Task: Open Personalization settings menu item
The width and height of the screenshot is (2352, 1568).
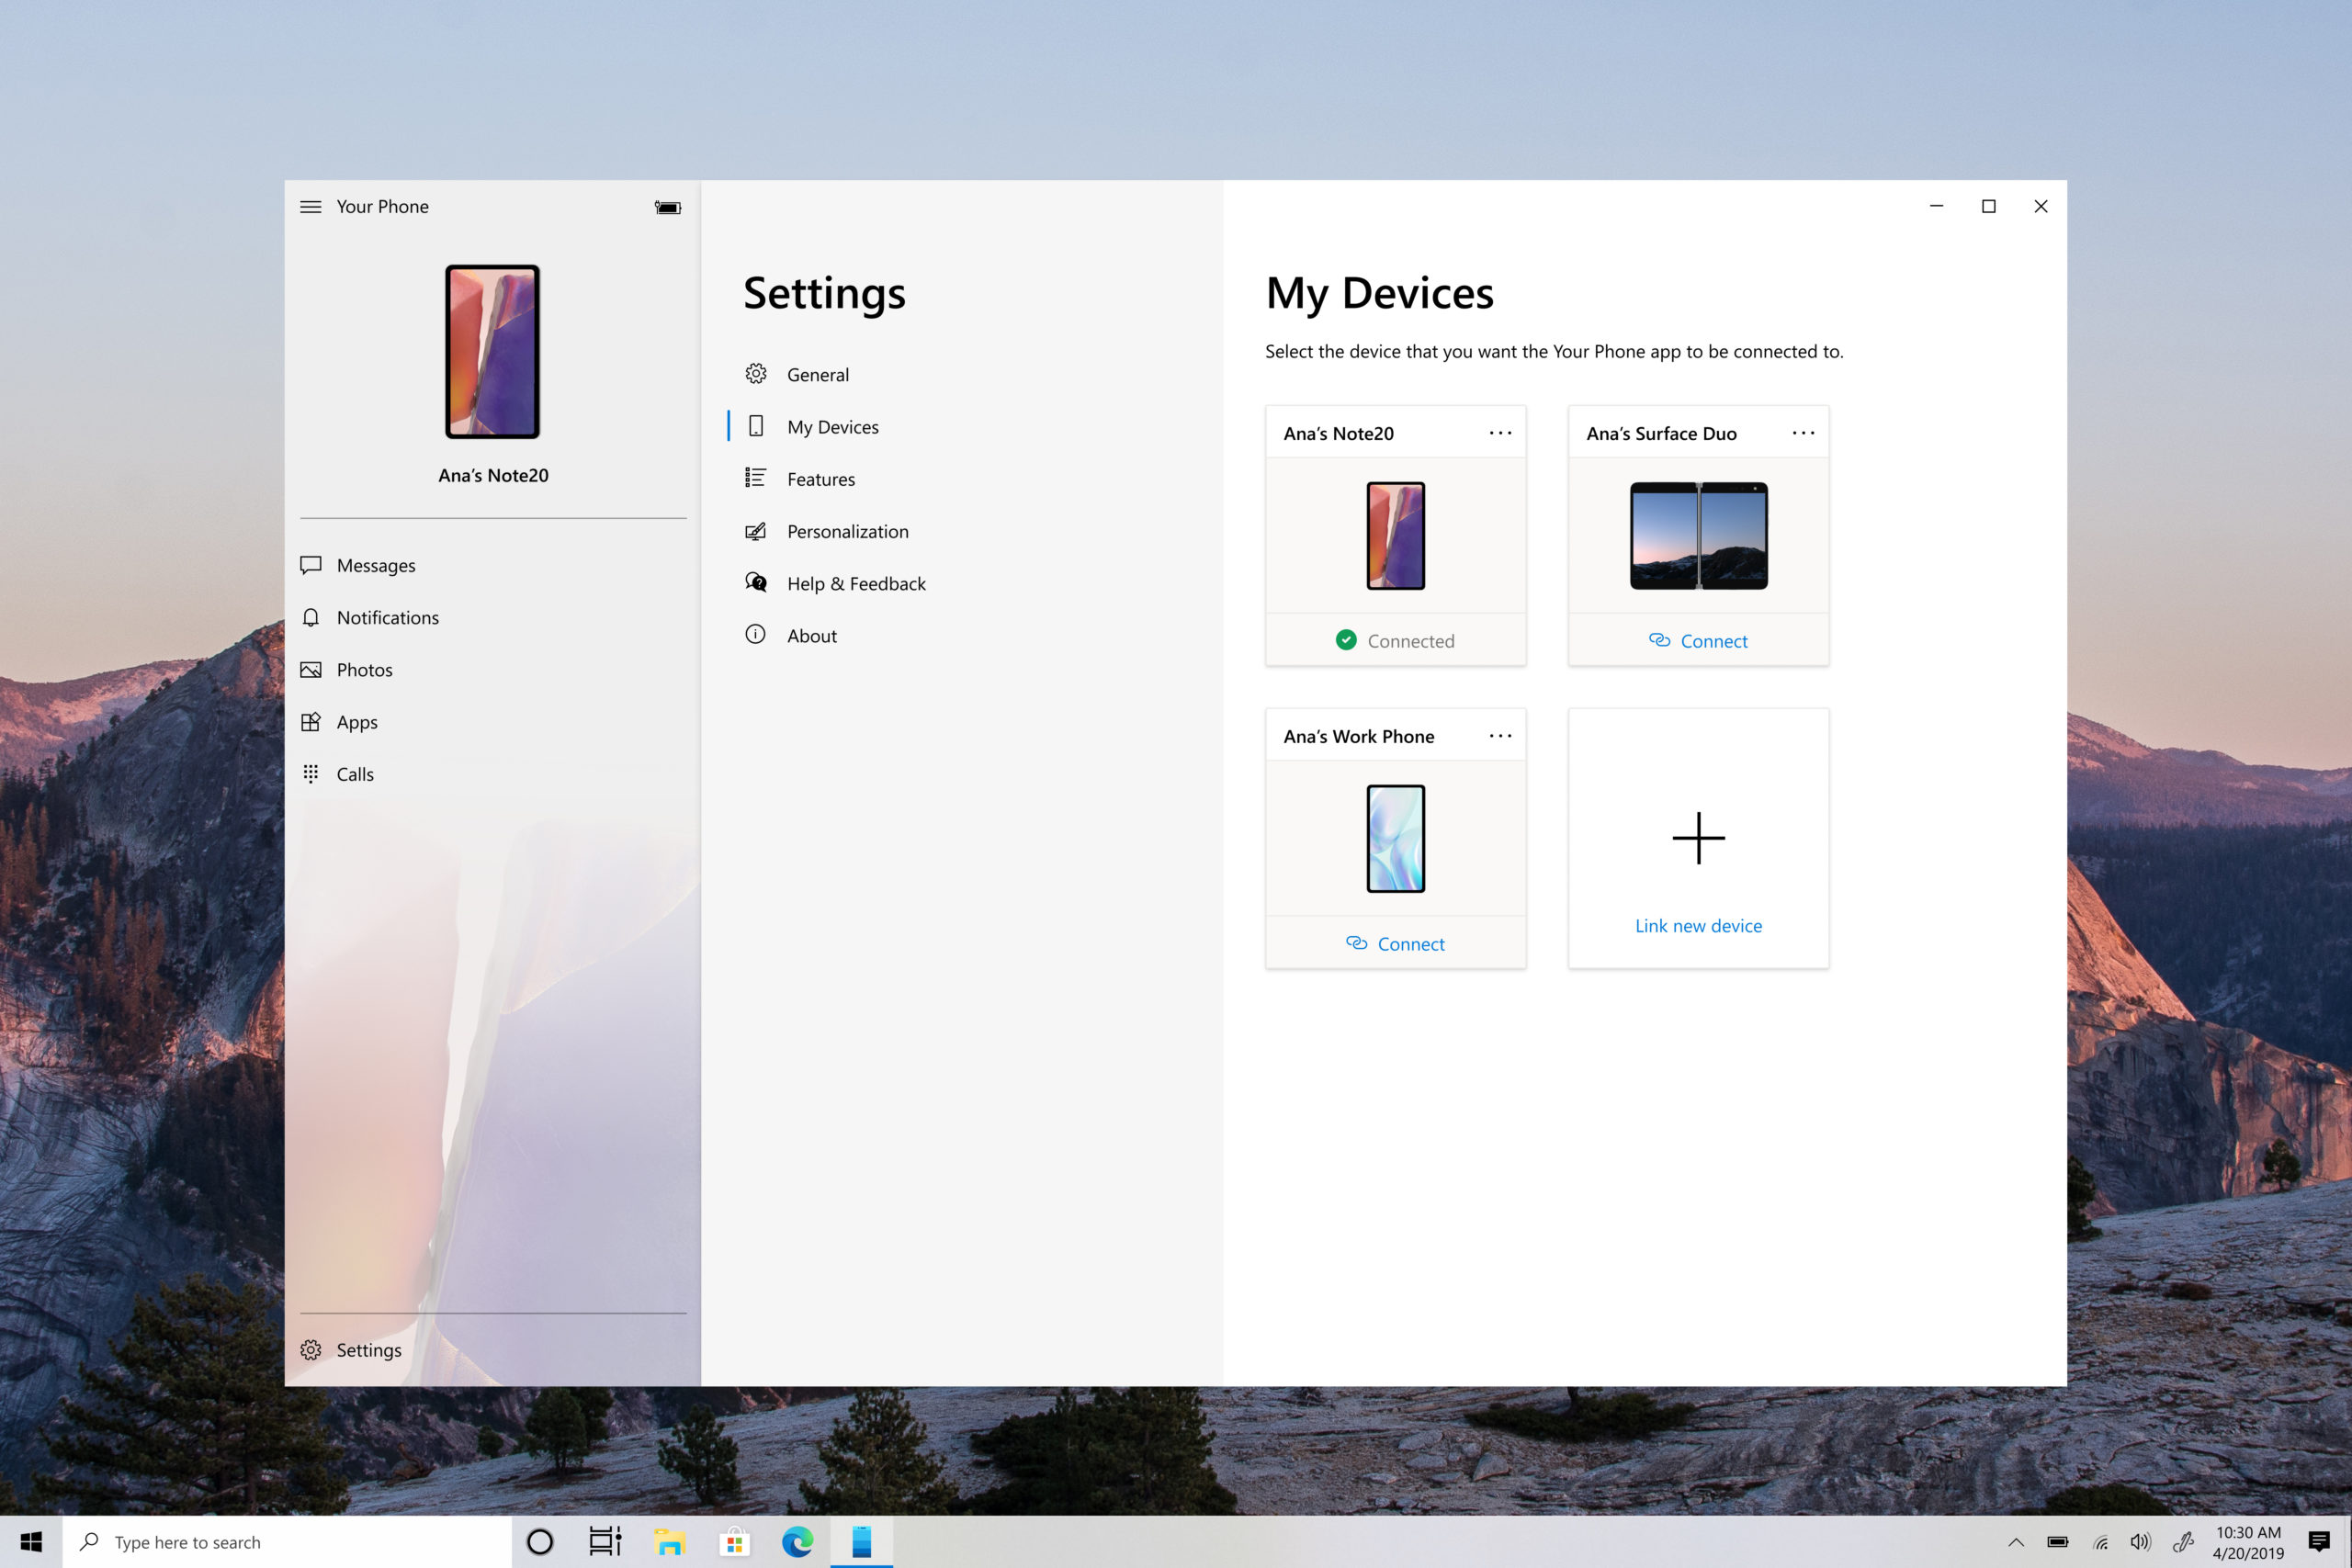Action: click(x=847, y=530)
